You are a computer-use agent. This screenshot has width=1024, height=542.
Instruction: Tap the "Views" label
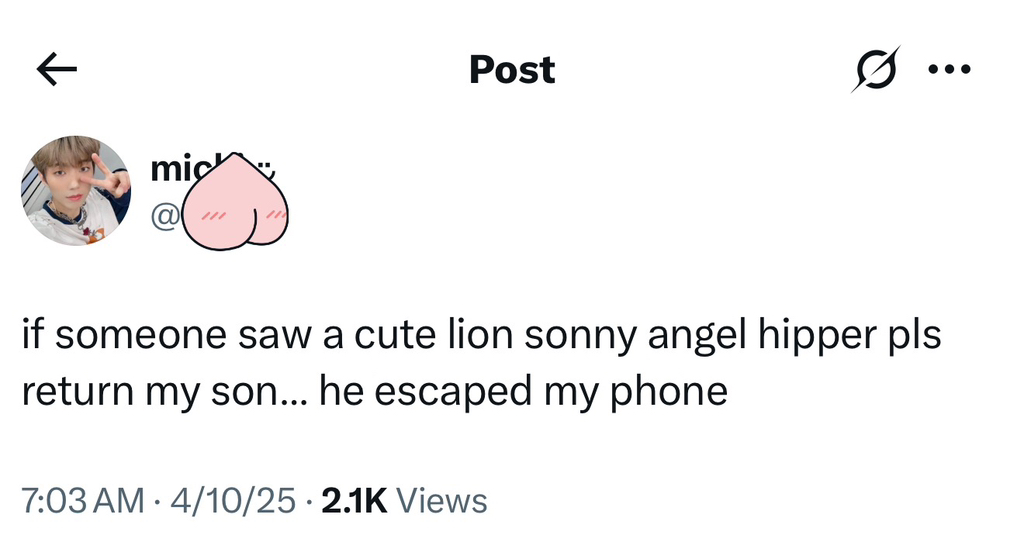click(x=442, y=499)
